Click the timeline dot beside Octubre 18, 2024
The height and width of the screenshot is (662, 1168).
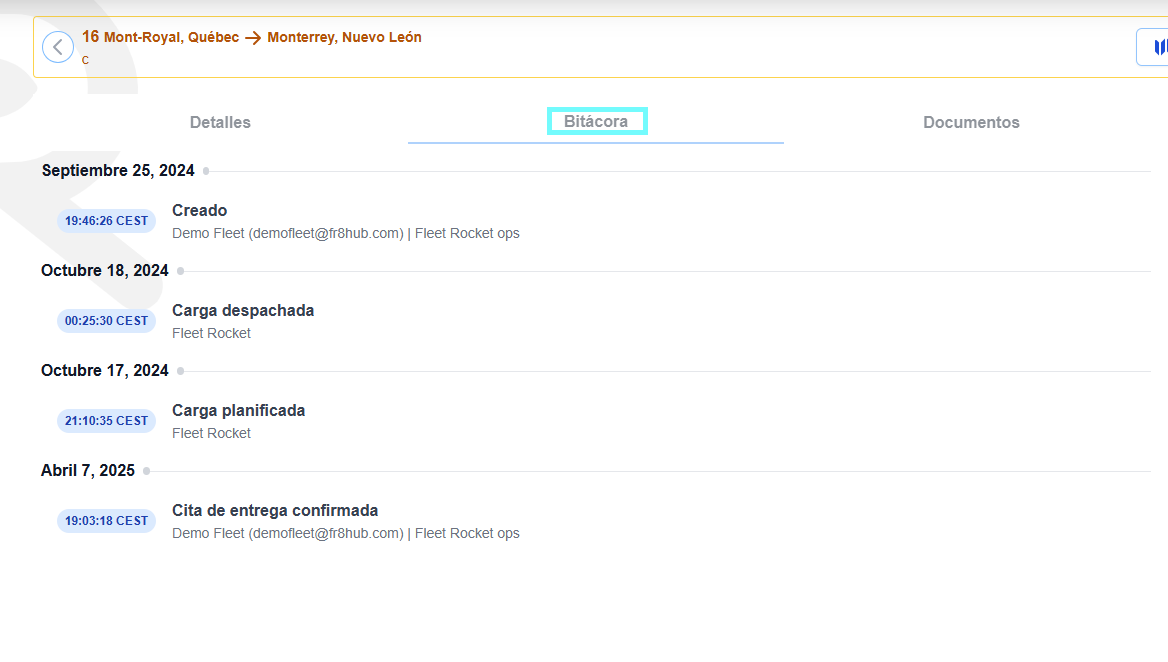[x=180, y=271]
